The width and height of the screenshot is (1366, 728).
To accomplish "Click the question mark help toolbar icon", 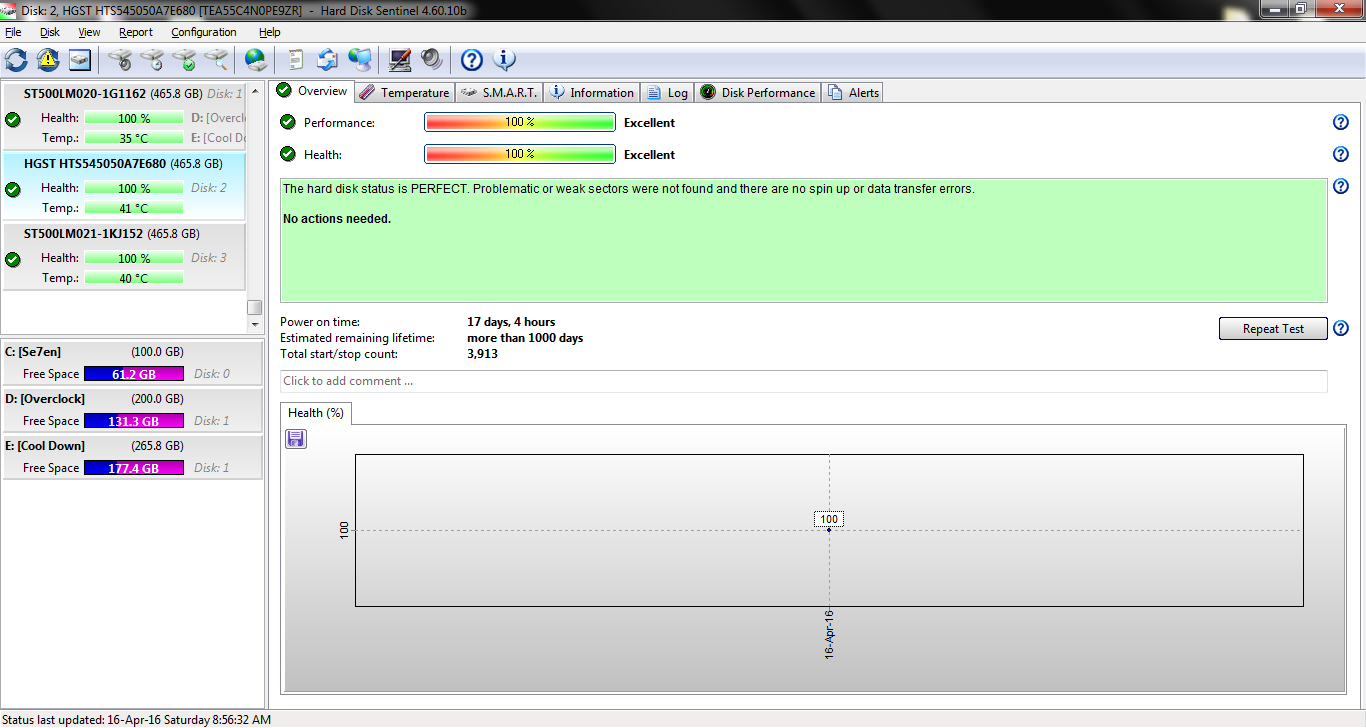I will pos(472,60).
